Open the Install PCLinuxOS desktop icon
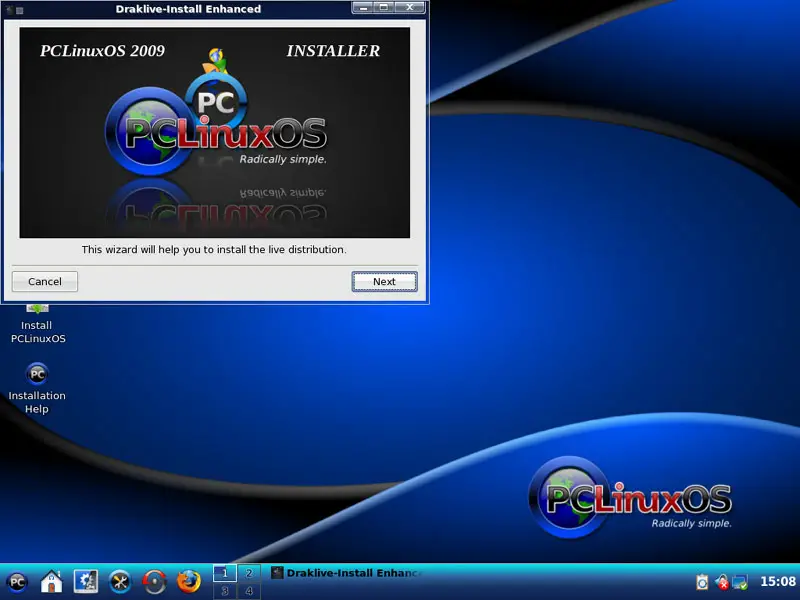This screenshot has width=800, height=600. [x=38, y=324]
